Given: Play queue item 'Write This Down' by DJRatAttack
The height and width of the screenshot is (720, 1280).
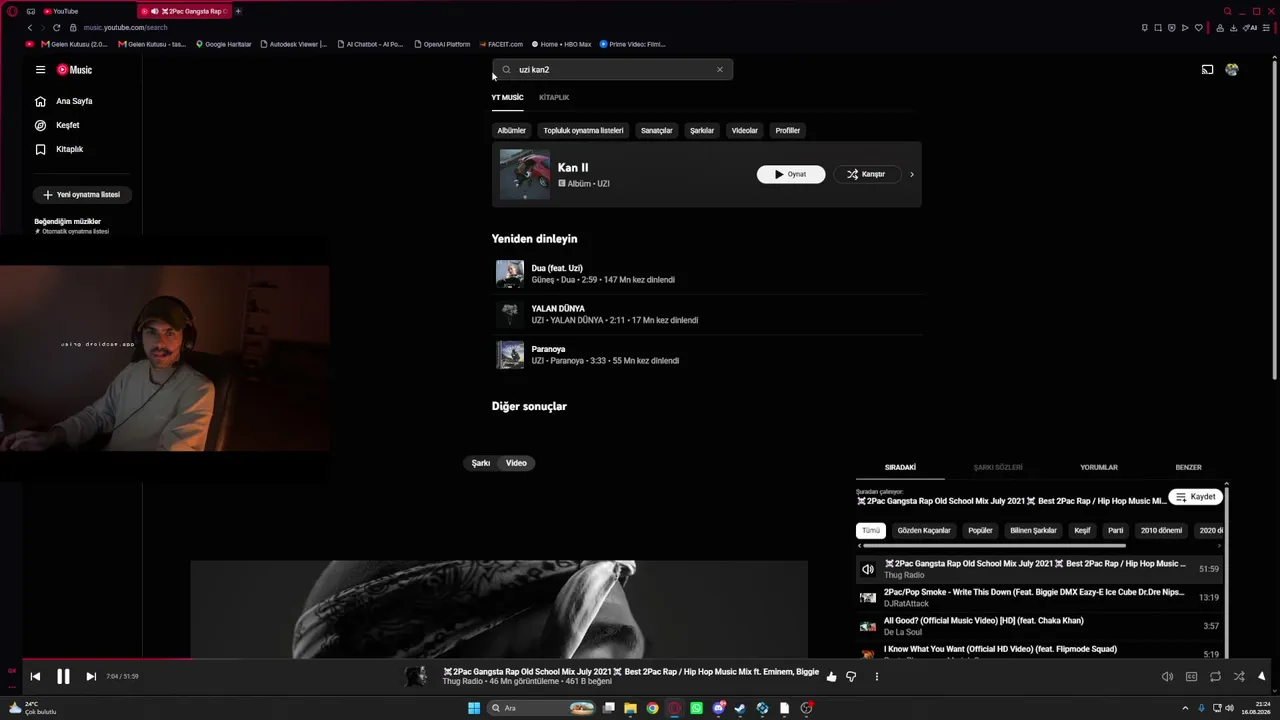Looking at the screenshot, I should [x=1040, y=598].
